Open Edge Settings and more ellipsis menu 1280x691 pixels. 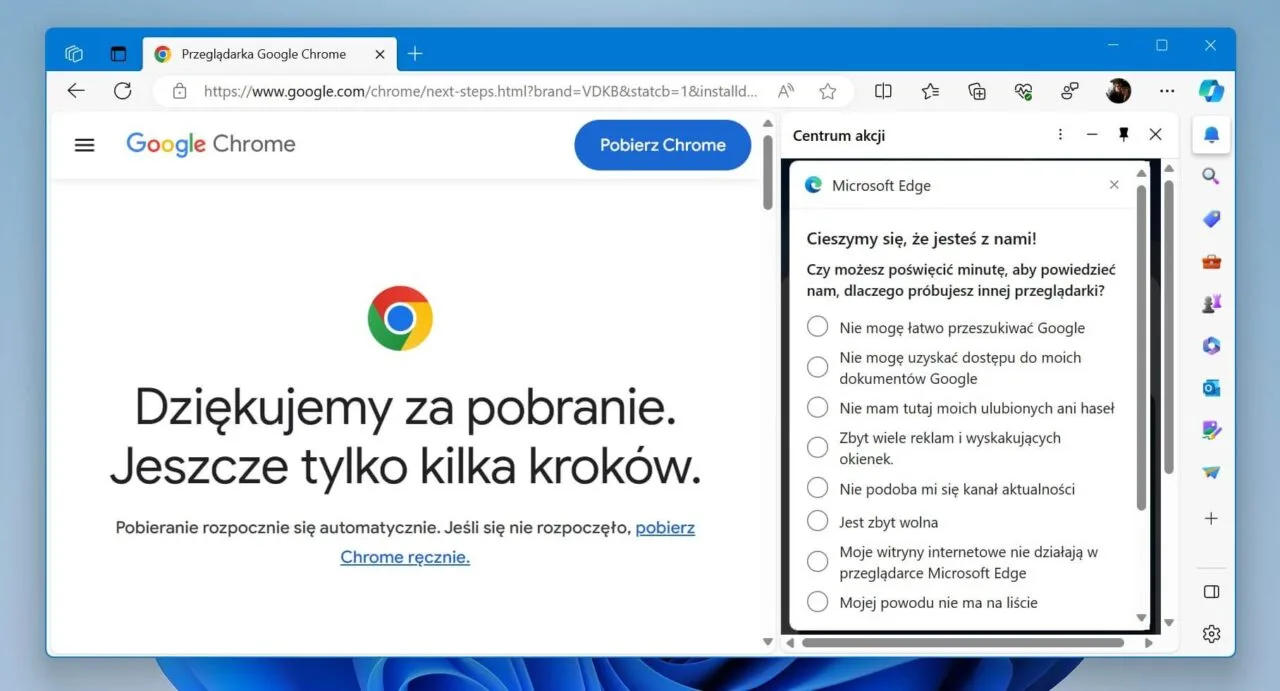(x=1166, y=91)
